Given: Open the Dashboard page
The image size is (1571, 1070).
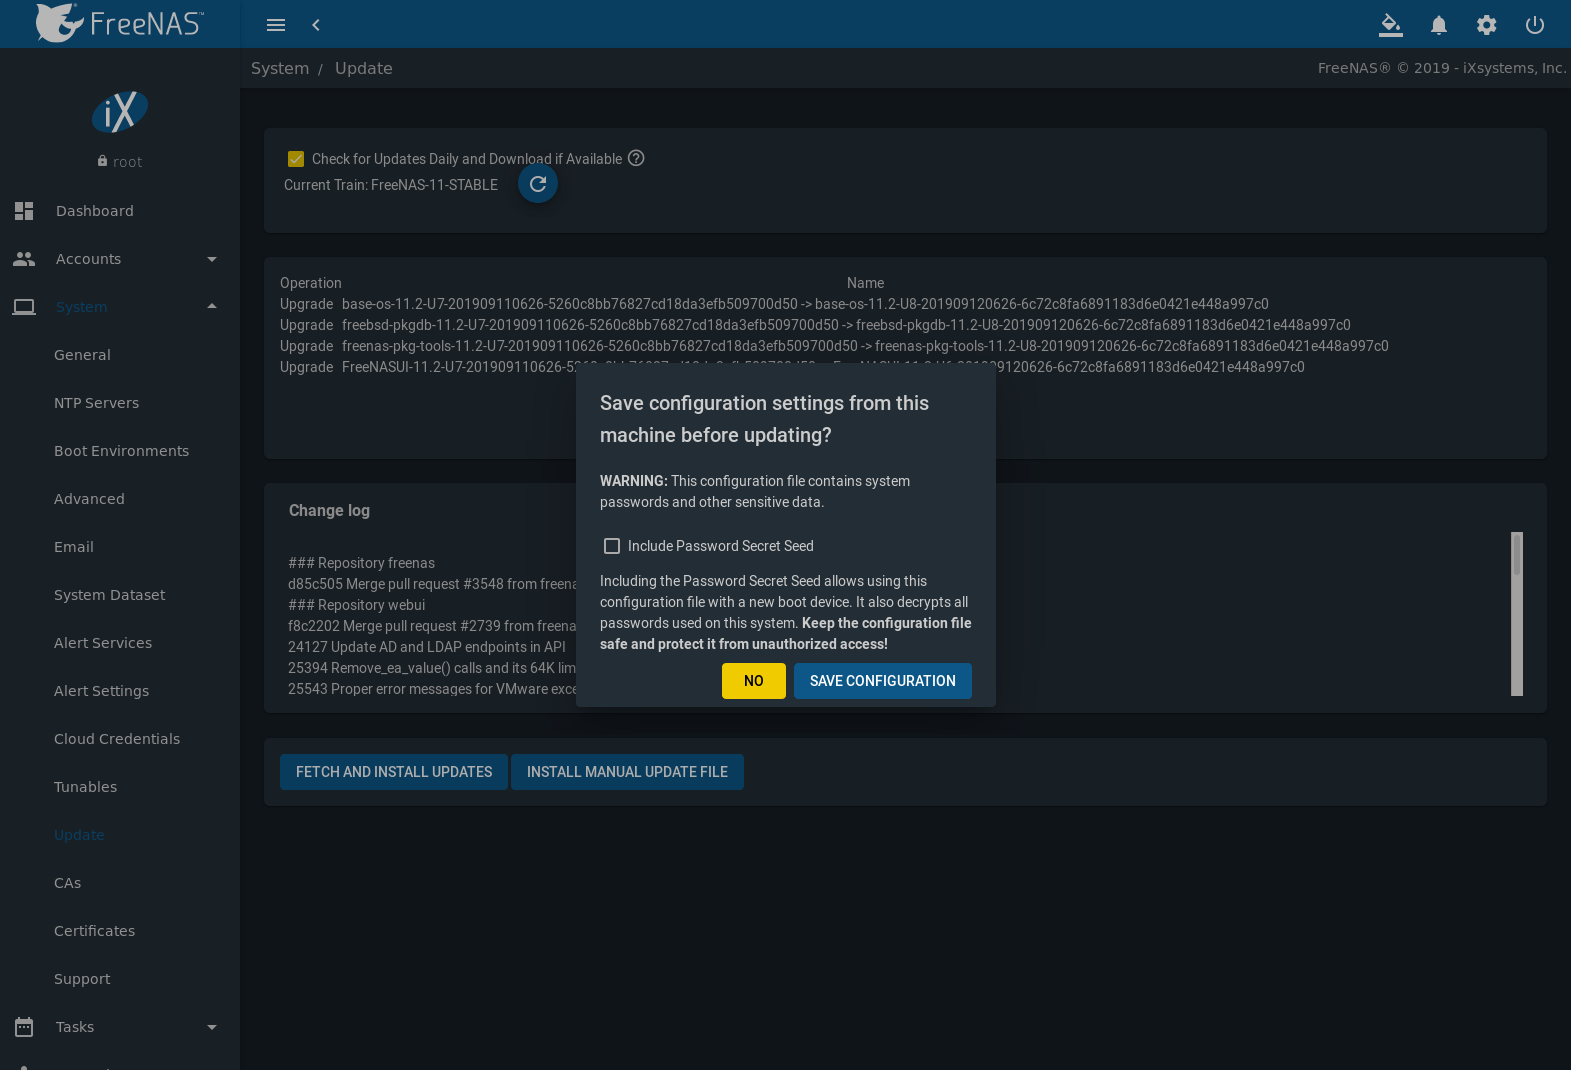Looking at the screenshot, I should (94, 211).
